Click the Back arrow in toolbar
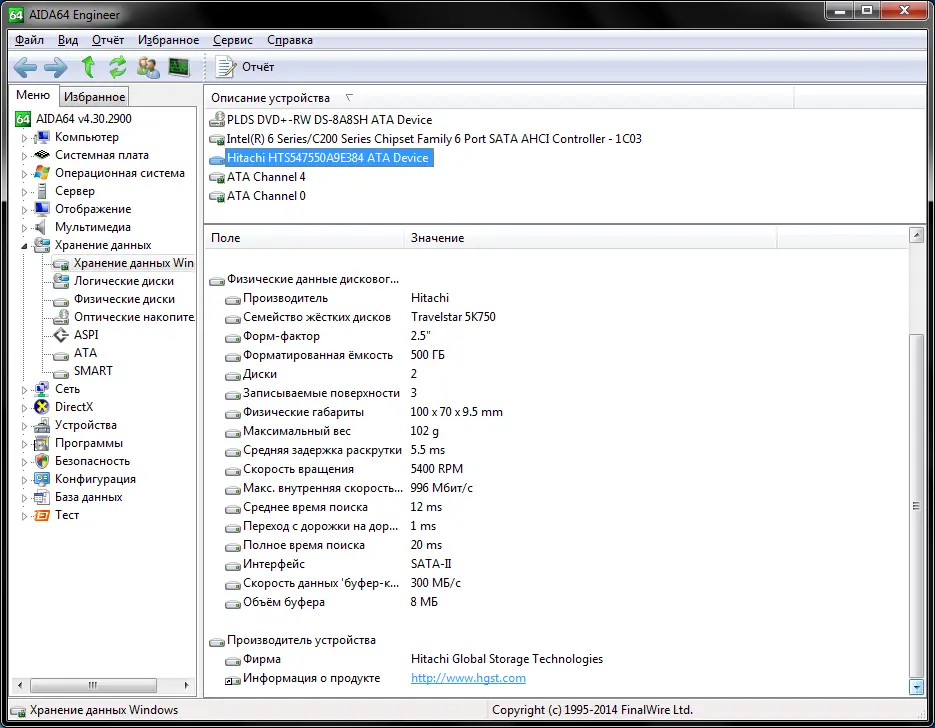The image size is (935, 728). (26, 67)
